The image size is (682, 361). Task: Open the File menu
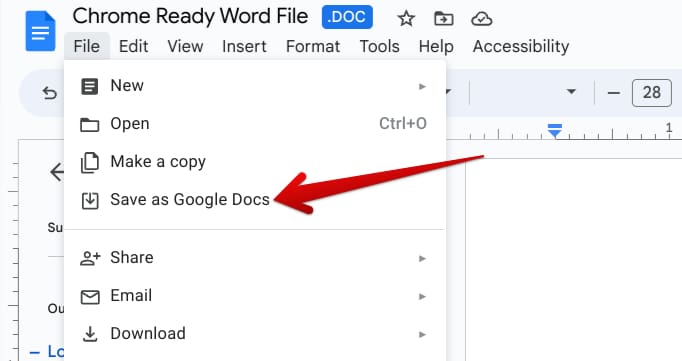(87, 46)
